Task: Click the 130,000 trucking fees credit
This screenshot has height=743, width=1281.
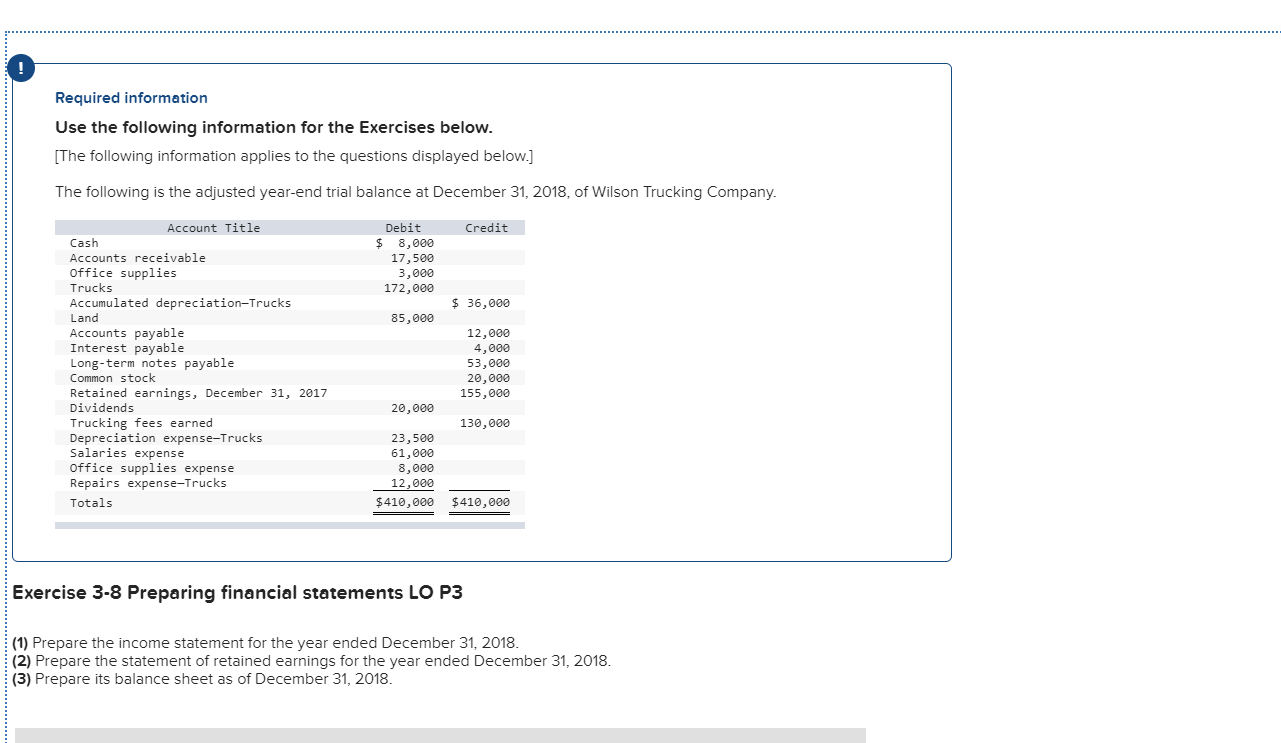Action: tap(485, 423)
